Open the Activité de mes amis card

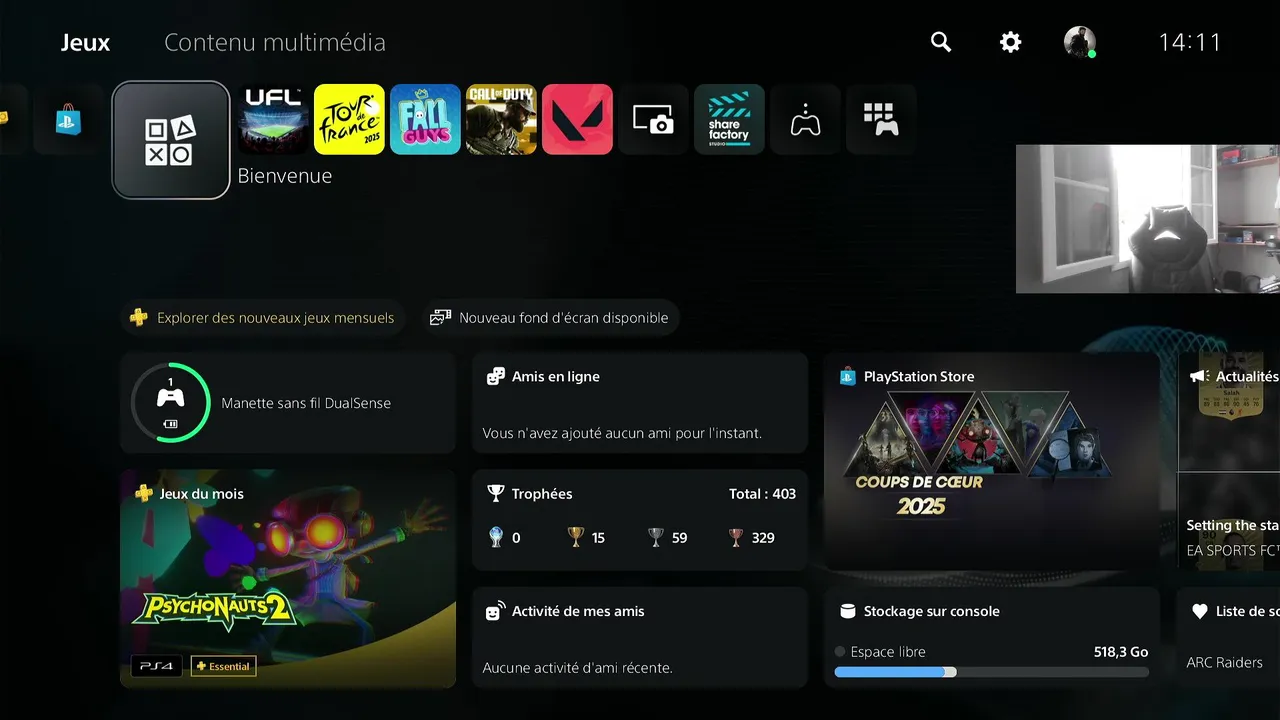tap(640, 637)
